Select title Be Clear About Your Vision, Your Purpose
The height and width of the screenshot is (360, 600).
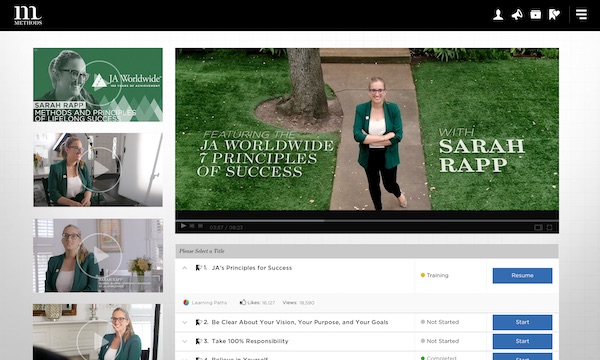click(x=300, y=322)
